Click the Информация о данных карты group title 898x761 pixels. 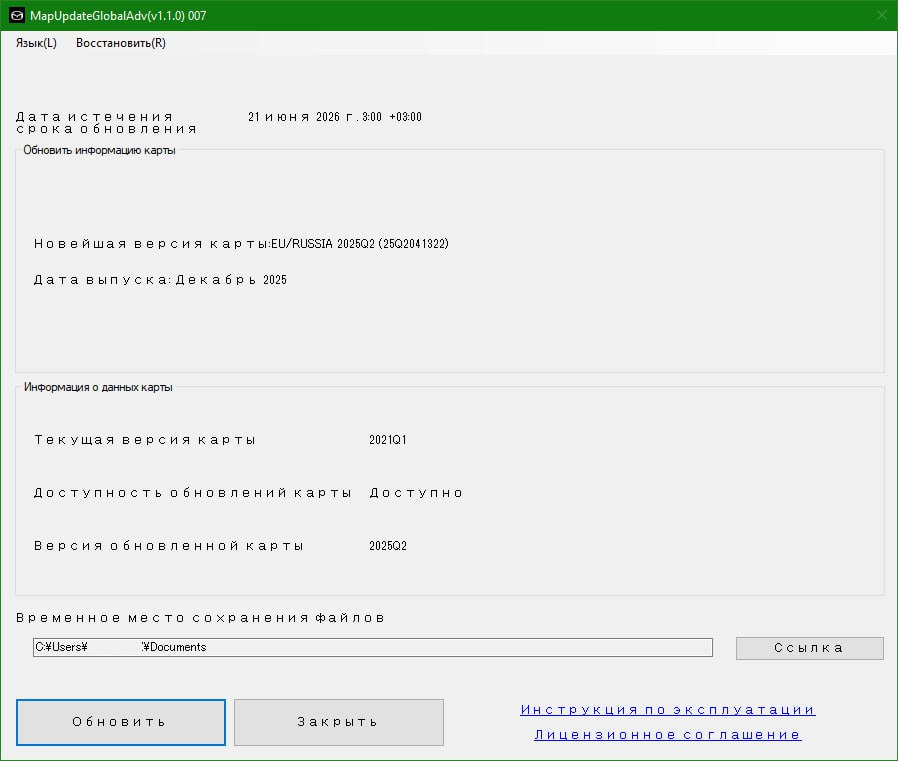pos(98,387)
